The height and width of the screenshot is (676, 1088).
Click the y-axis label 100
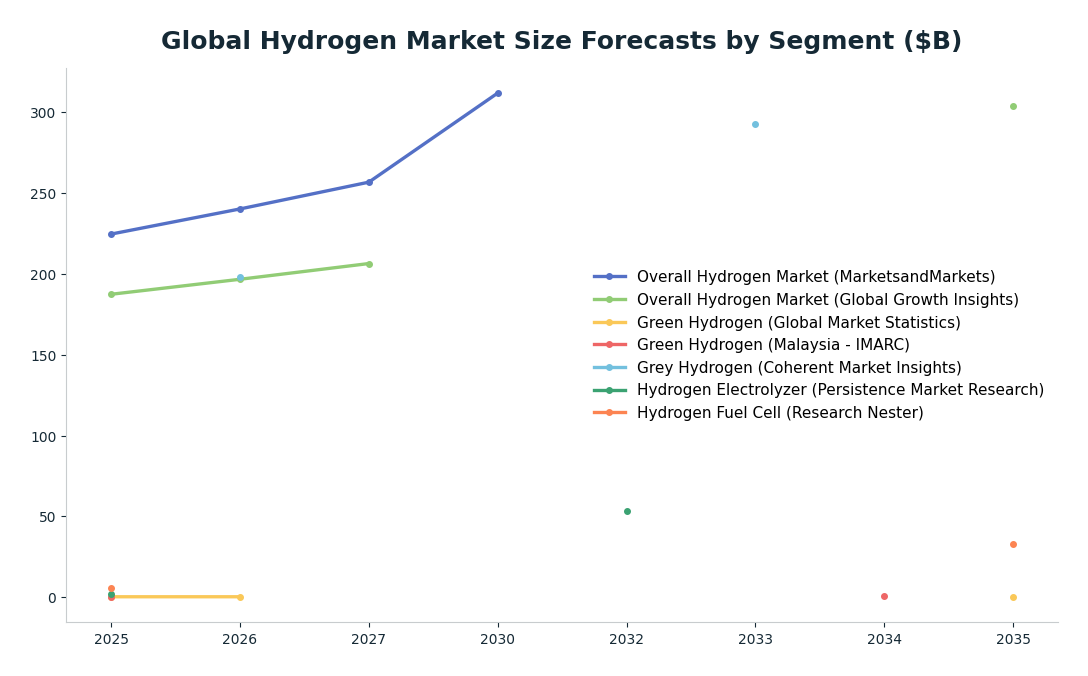click(43, 437)
